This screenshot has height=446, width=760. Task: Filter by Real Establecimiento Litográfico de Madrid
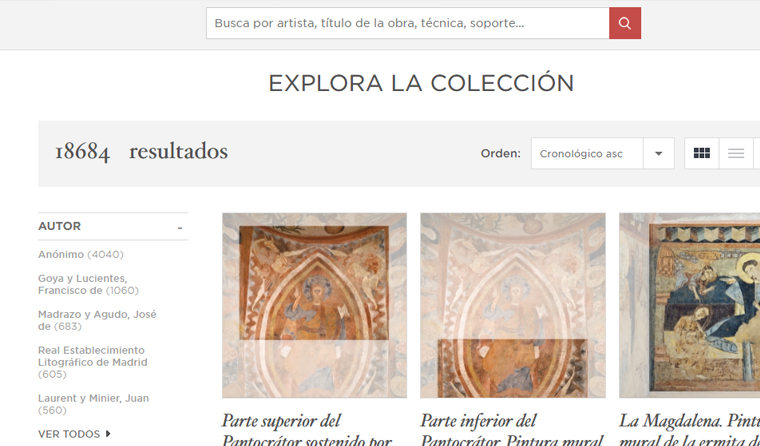tap(93, 362)
